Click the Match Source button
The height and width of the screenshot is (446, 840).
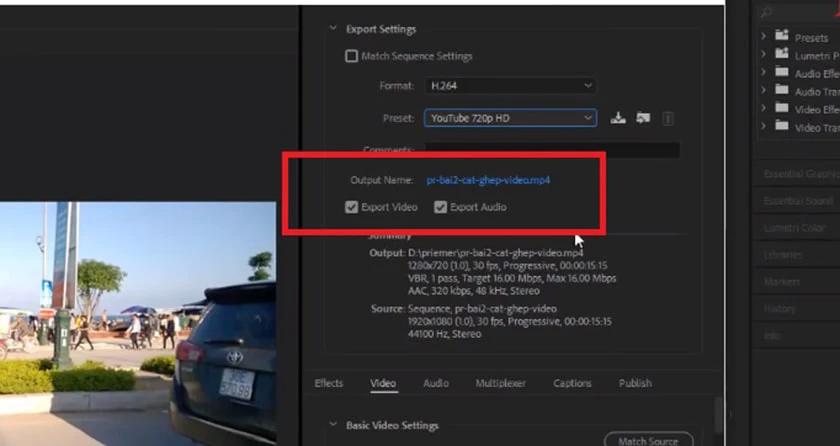pyautogui.click(x=648, y=441)
